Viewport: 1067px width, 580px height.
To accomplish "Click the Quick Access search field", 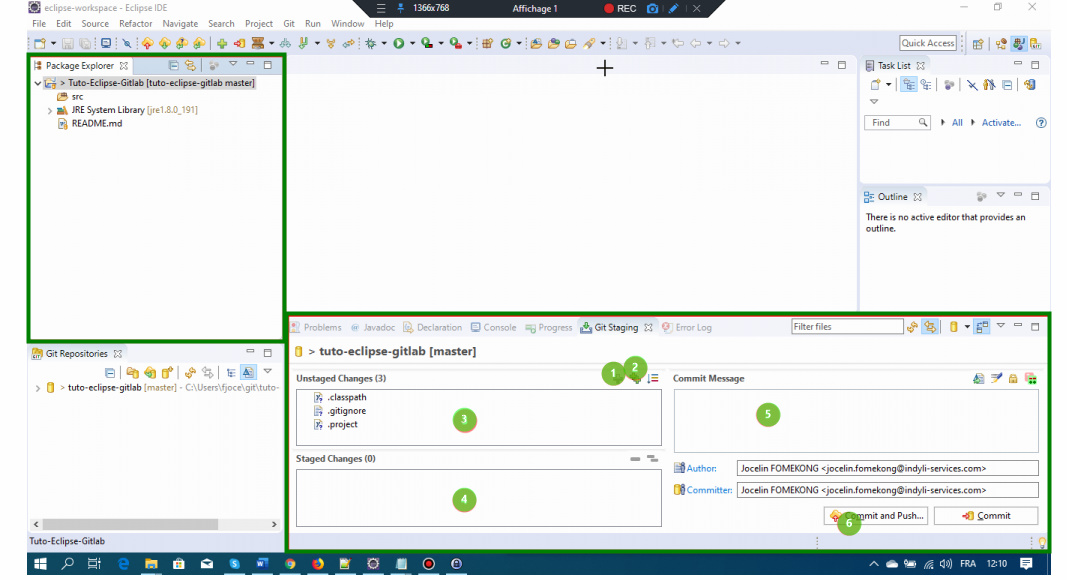I will click(x=928, y=44).
